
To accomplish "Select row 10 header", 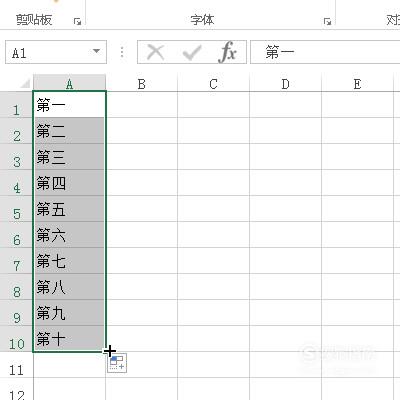I will 16,339.
